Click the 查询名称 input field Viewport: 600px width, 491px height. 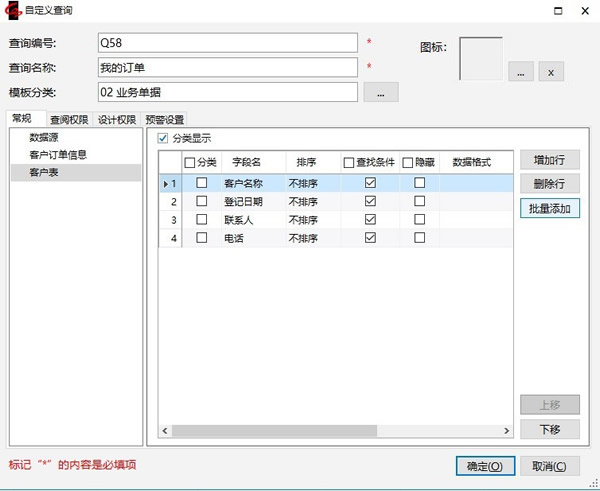227,67
